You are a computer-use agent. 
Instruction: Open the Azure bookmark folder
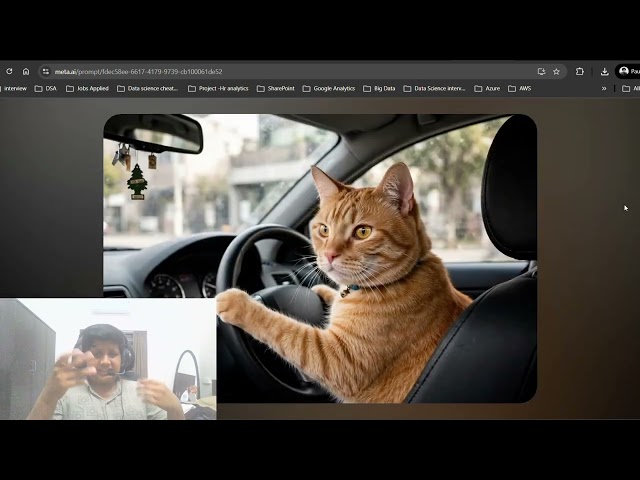487,88
